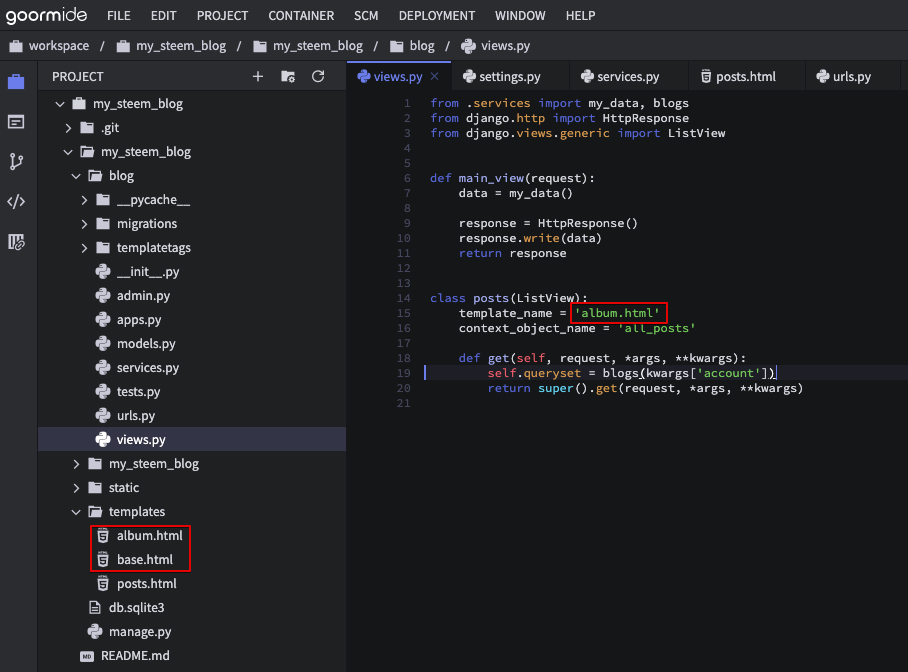Open the SCM menu
908x672 pixels.
(366, 16)
